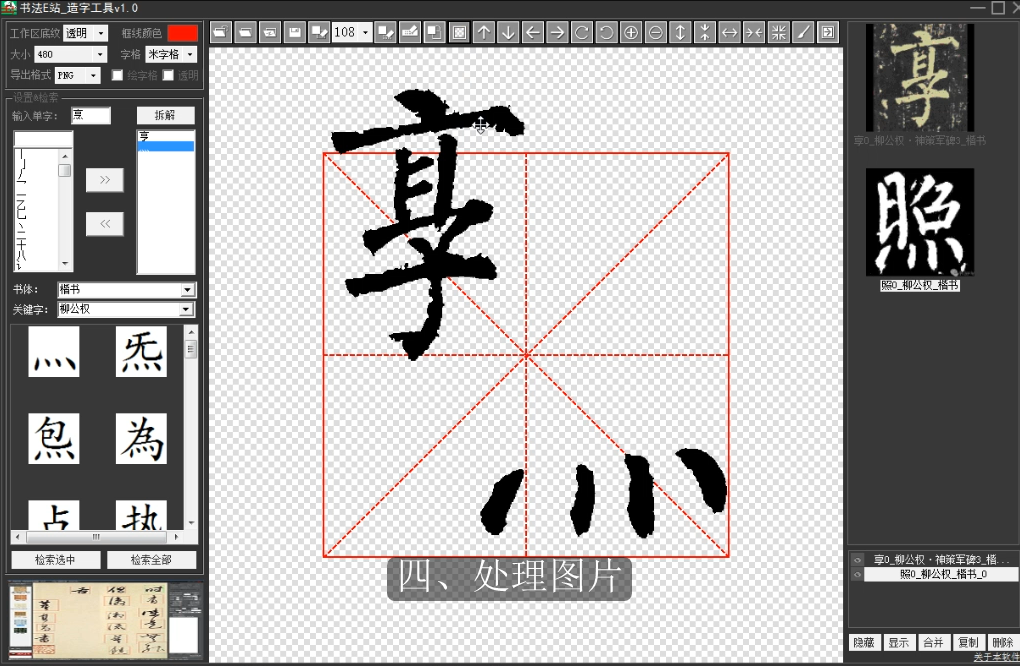
Task: Click the >> add component button
Action: pyautogui.click(x=105, y=180)
